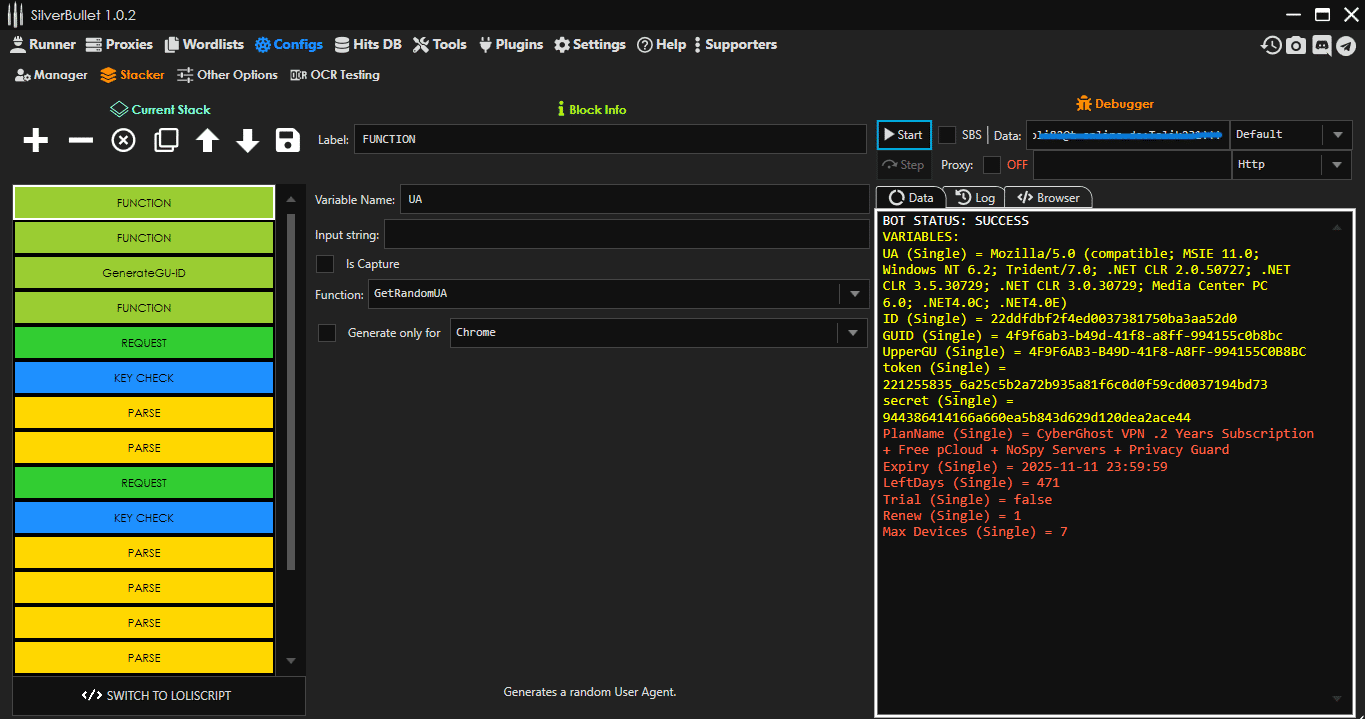Image resolution: width=1365 pixels, height=719 pixels.
Task: Add a new block to the stack
Action: coord(35,140)
